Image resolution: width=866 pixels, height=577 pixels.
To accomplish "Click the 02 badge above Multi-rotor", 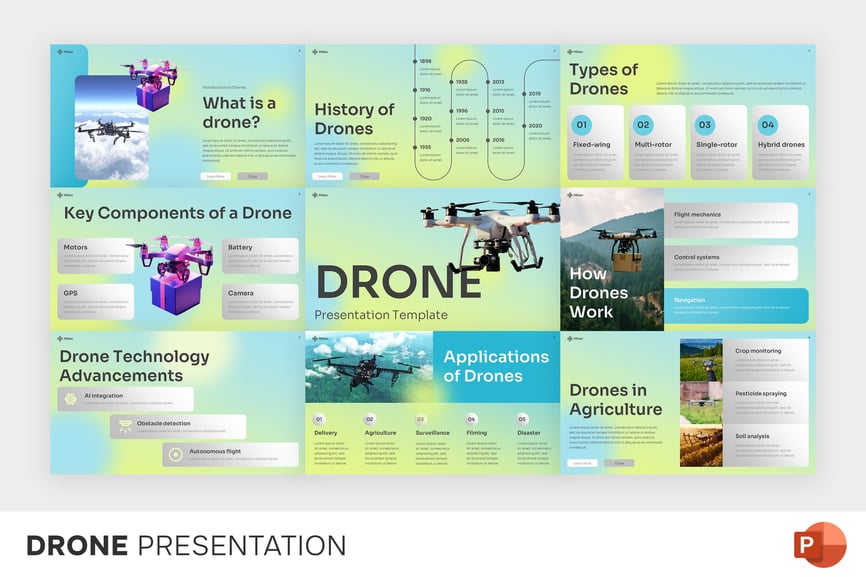I will click(643, 125).
